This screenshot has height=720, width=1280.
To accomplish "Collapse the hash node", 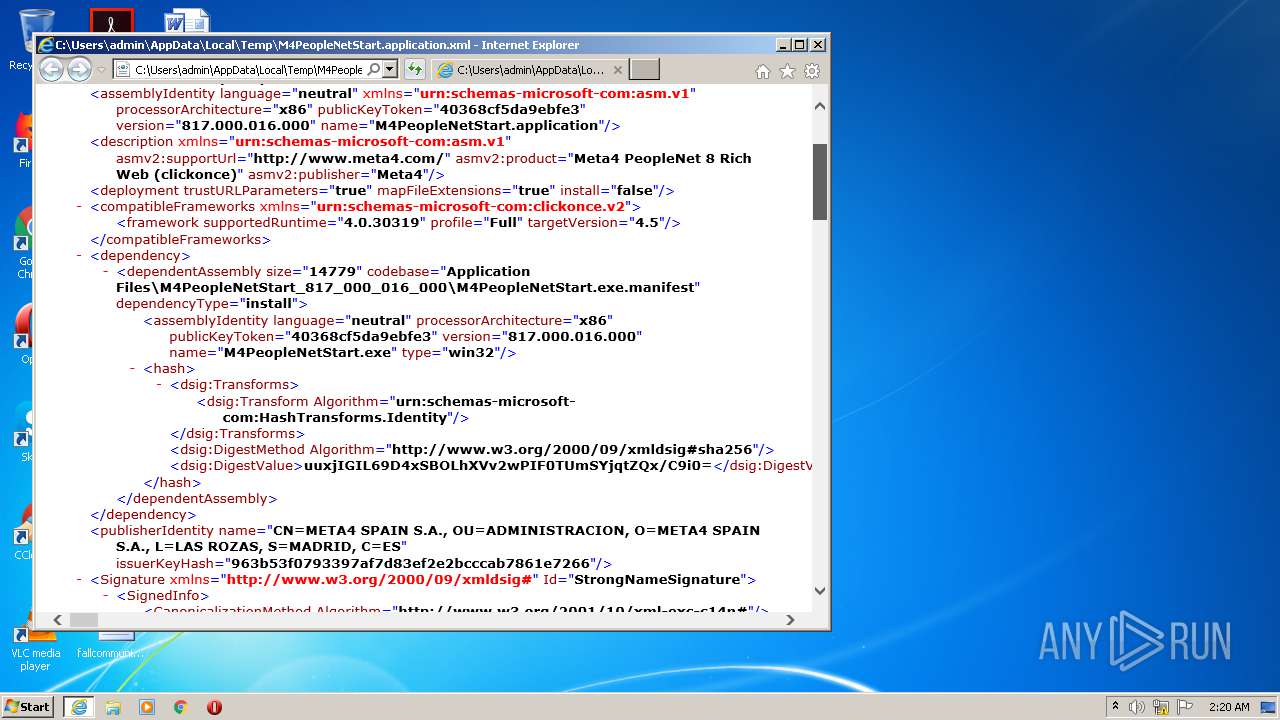I will (133, 369).
